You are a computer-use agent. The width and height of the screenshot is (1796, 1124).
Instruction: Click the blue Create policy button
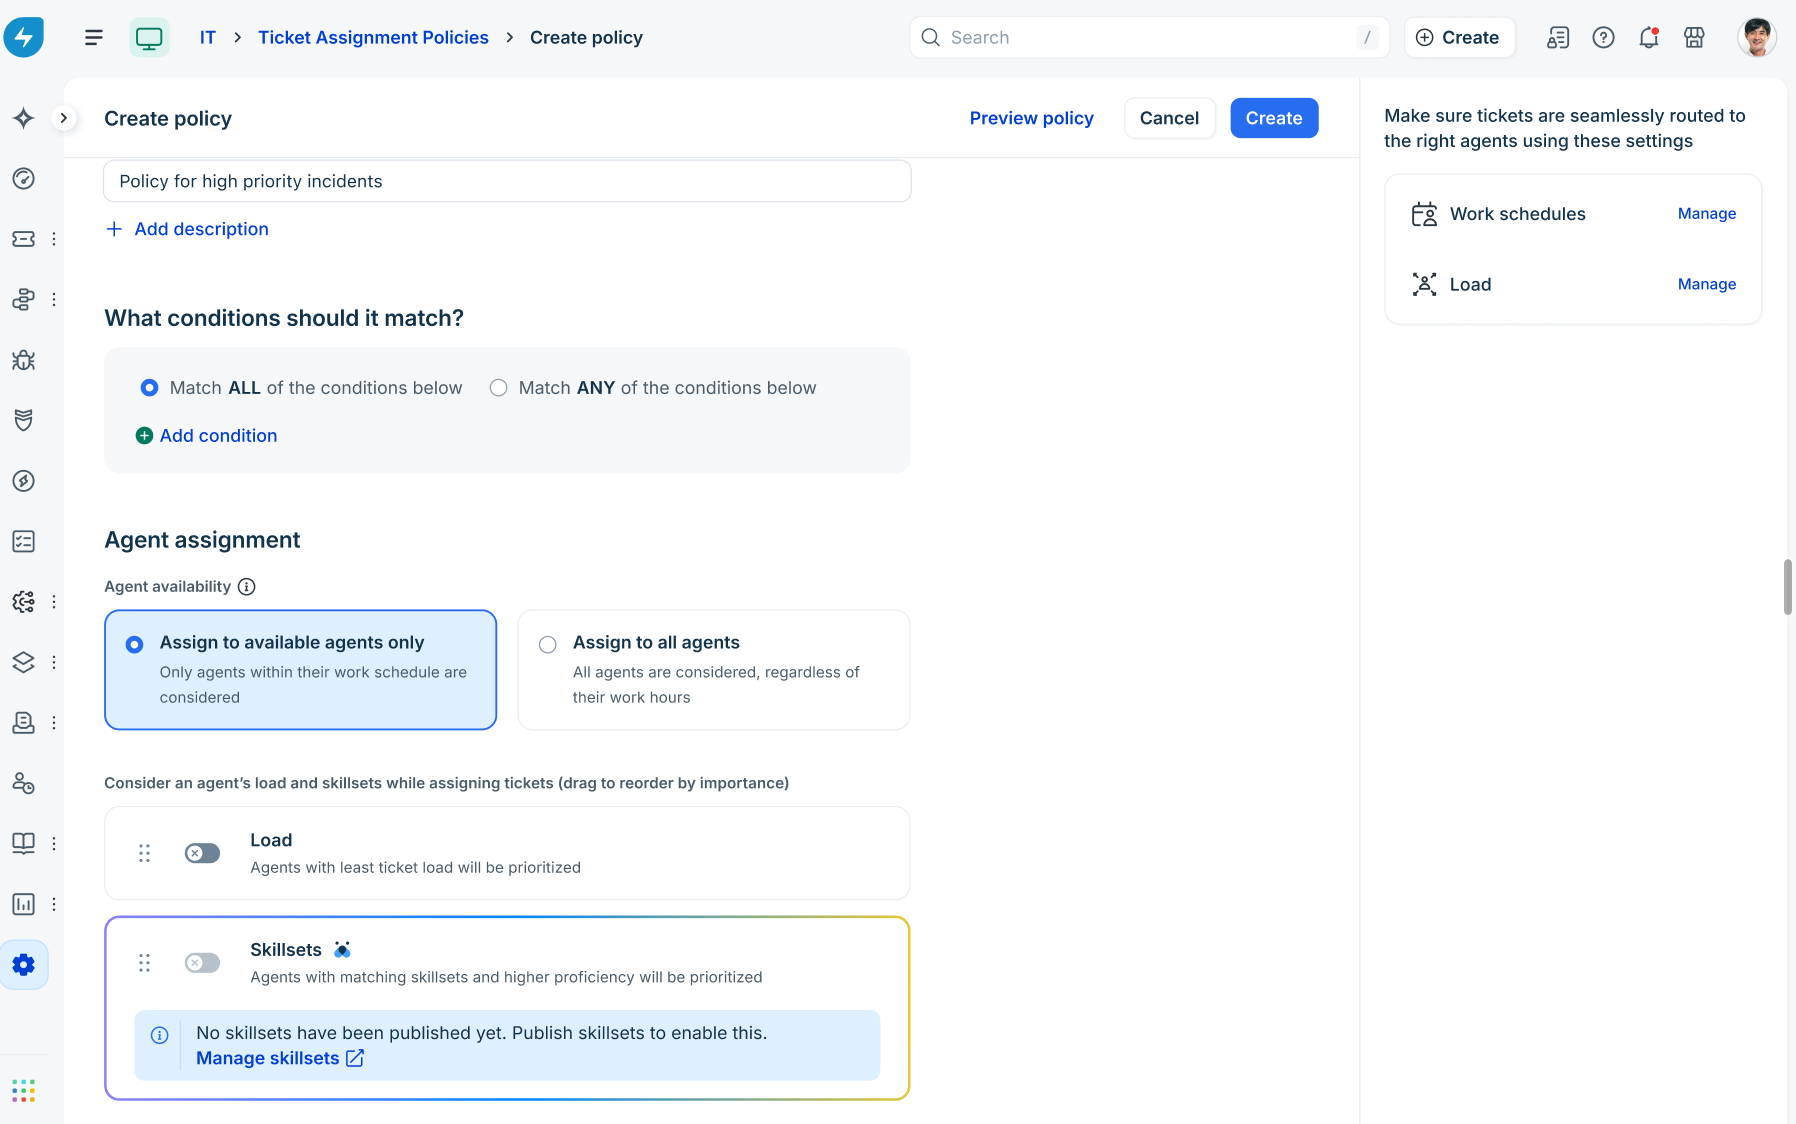point(1274,118)
